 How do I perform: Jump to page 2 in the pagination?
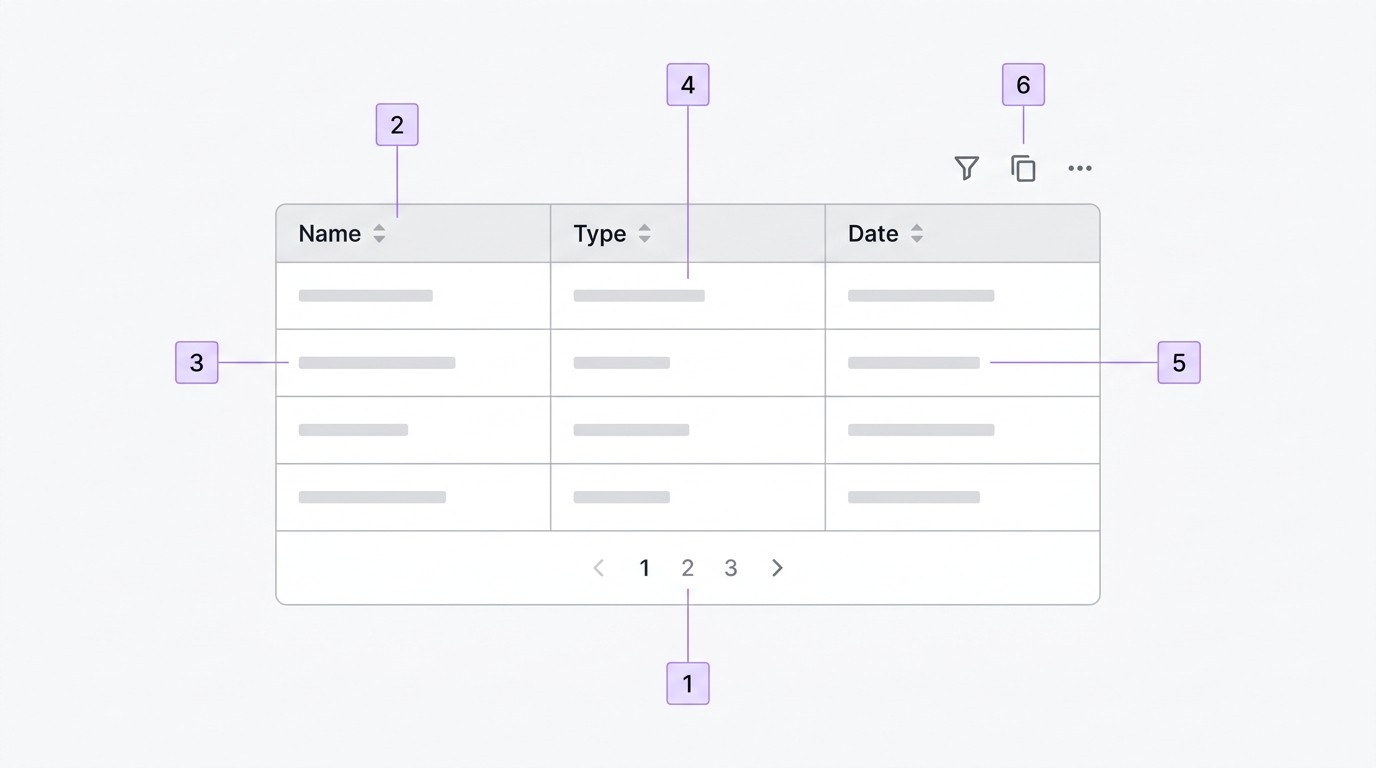coord(688,568)
